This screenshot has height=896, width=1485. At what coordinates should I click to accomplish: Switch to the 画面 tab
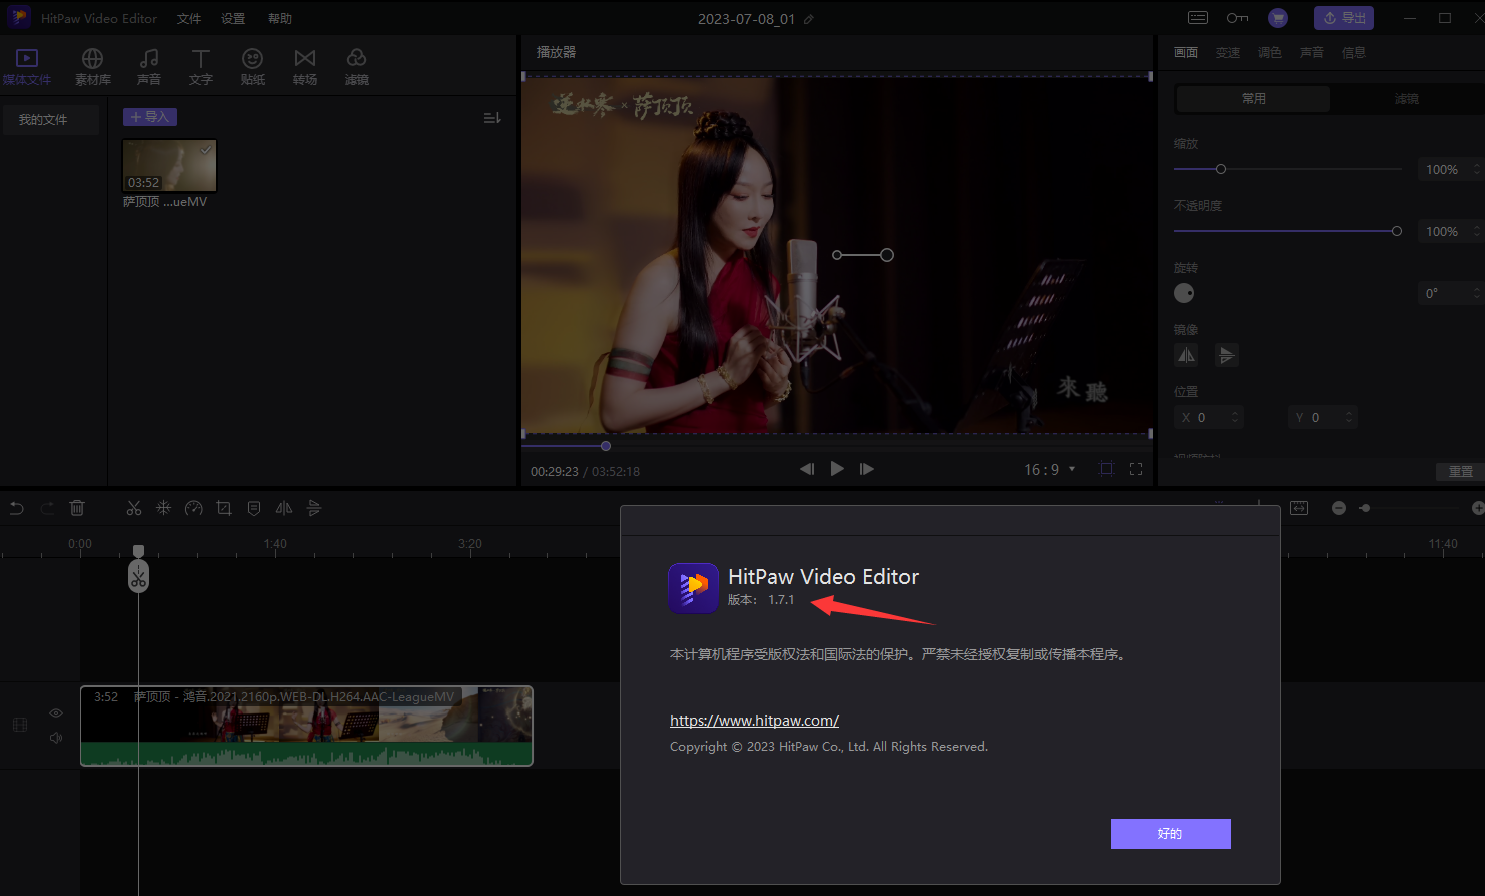[x=1186, y=52]
